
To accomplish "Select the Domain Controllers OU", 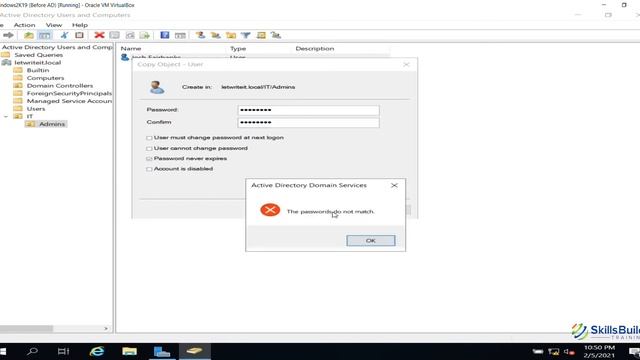I will tap(60, 86).
